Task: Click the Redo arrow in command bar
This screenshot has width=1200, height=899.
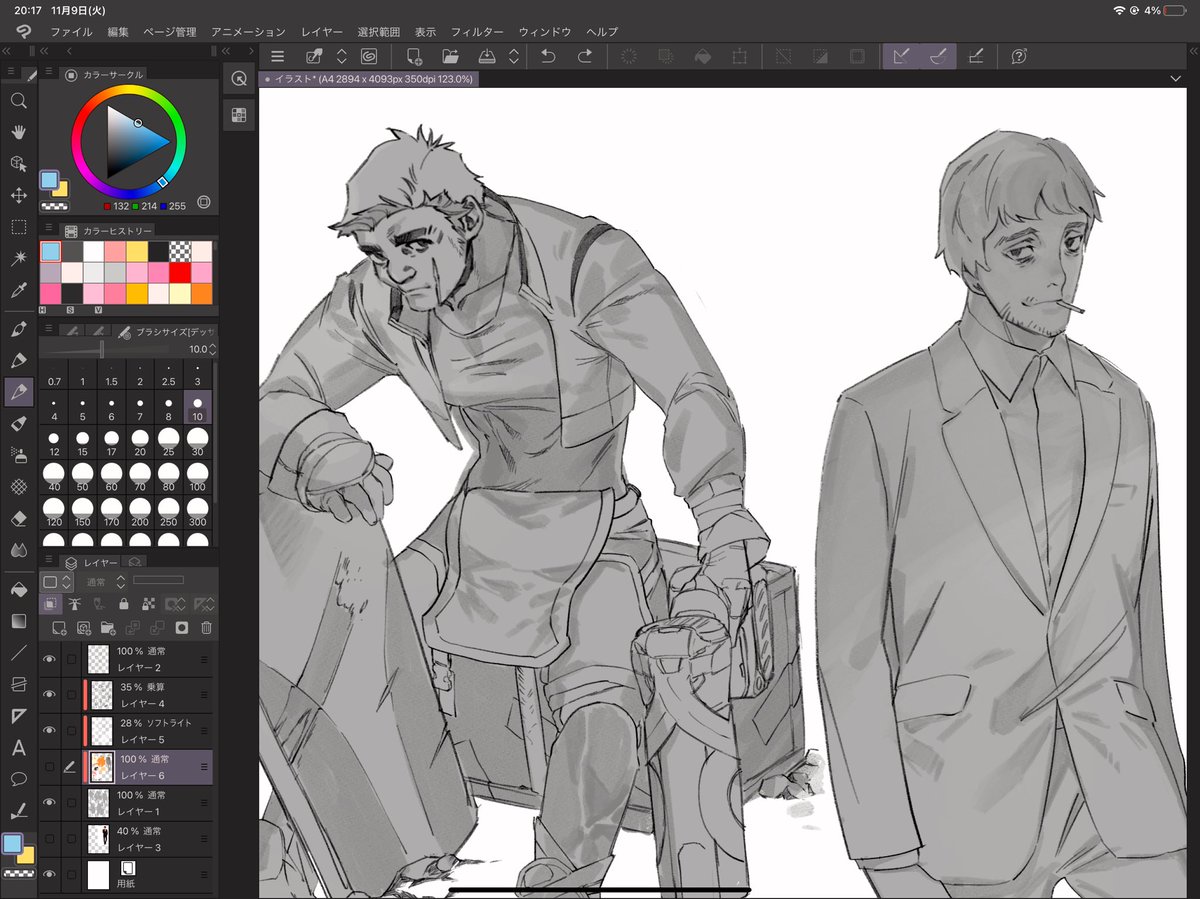Action: [x=585, y=57]
